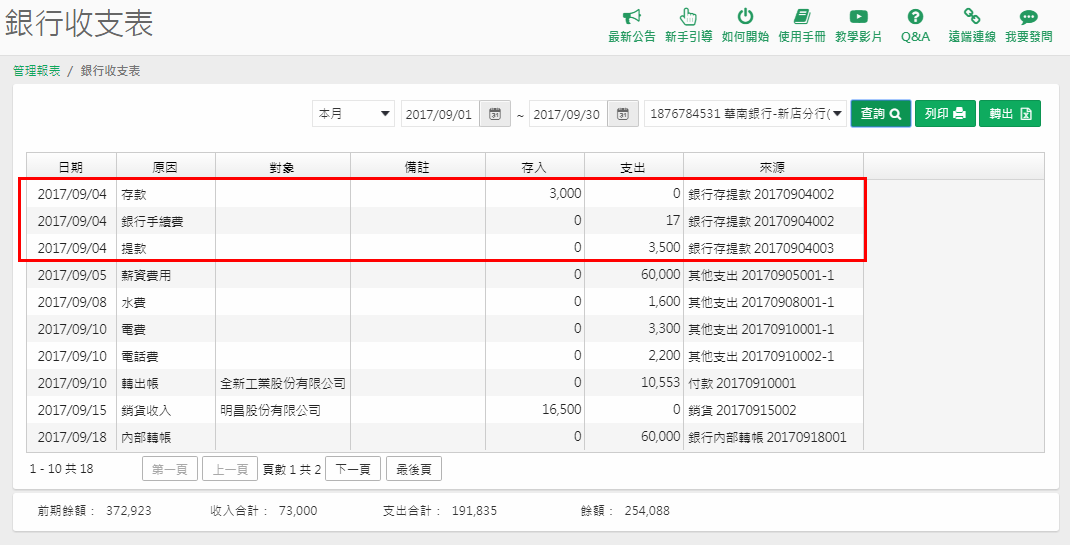Image resolution: width=1070 pixels, height=545 pixels.
Task: Open calendar picker for start date 2017/09/01
Action: (495, 114)
